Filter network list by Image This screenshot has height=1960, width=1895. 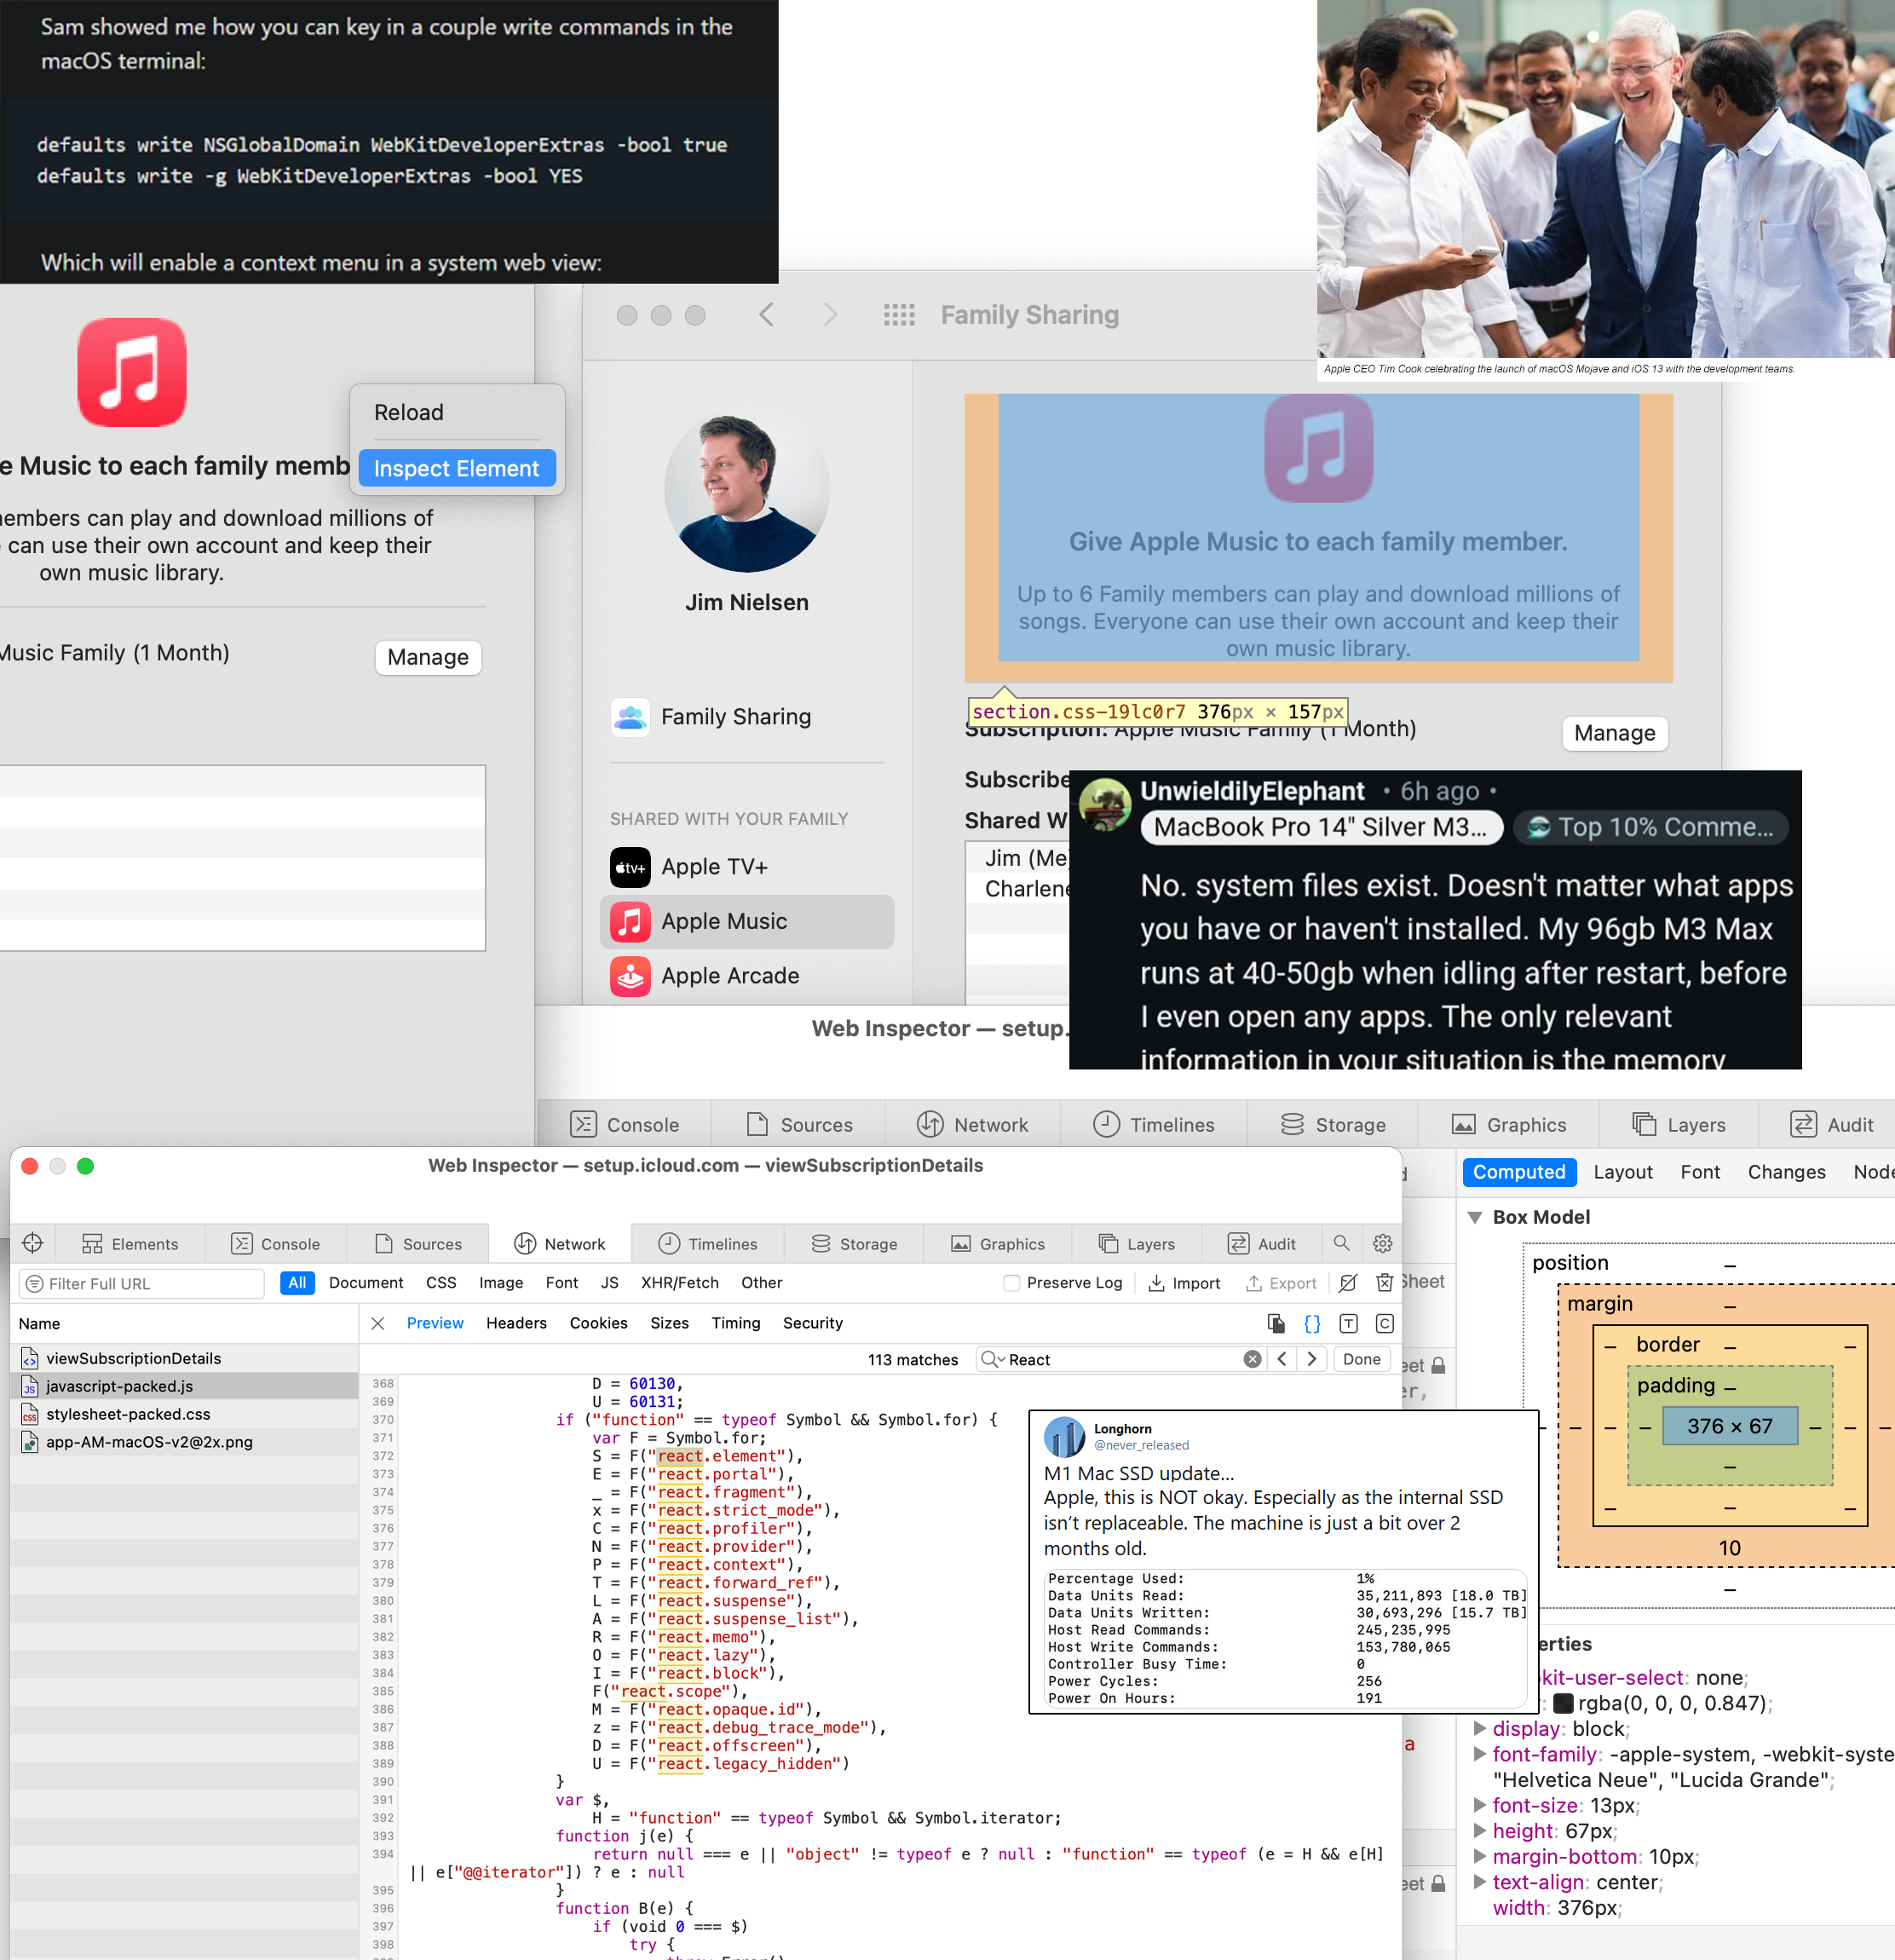[501, 1283]
